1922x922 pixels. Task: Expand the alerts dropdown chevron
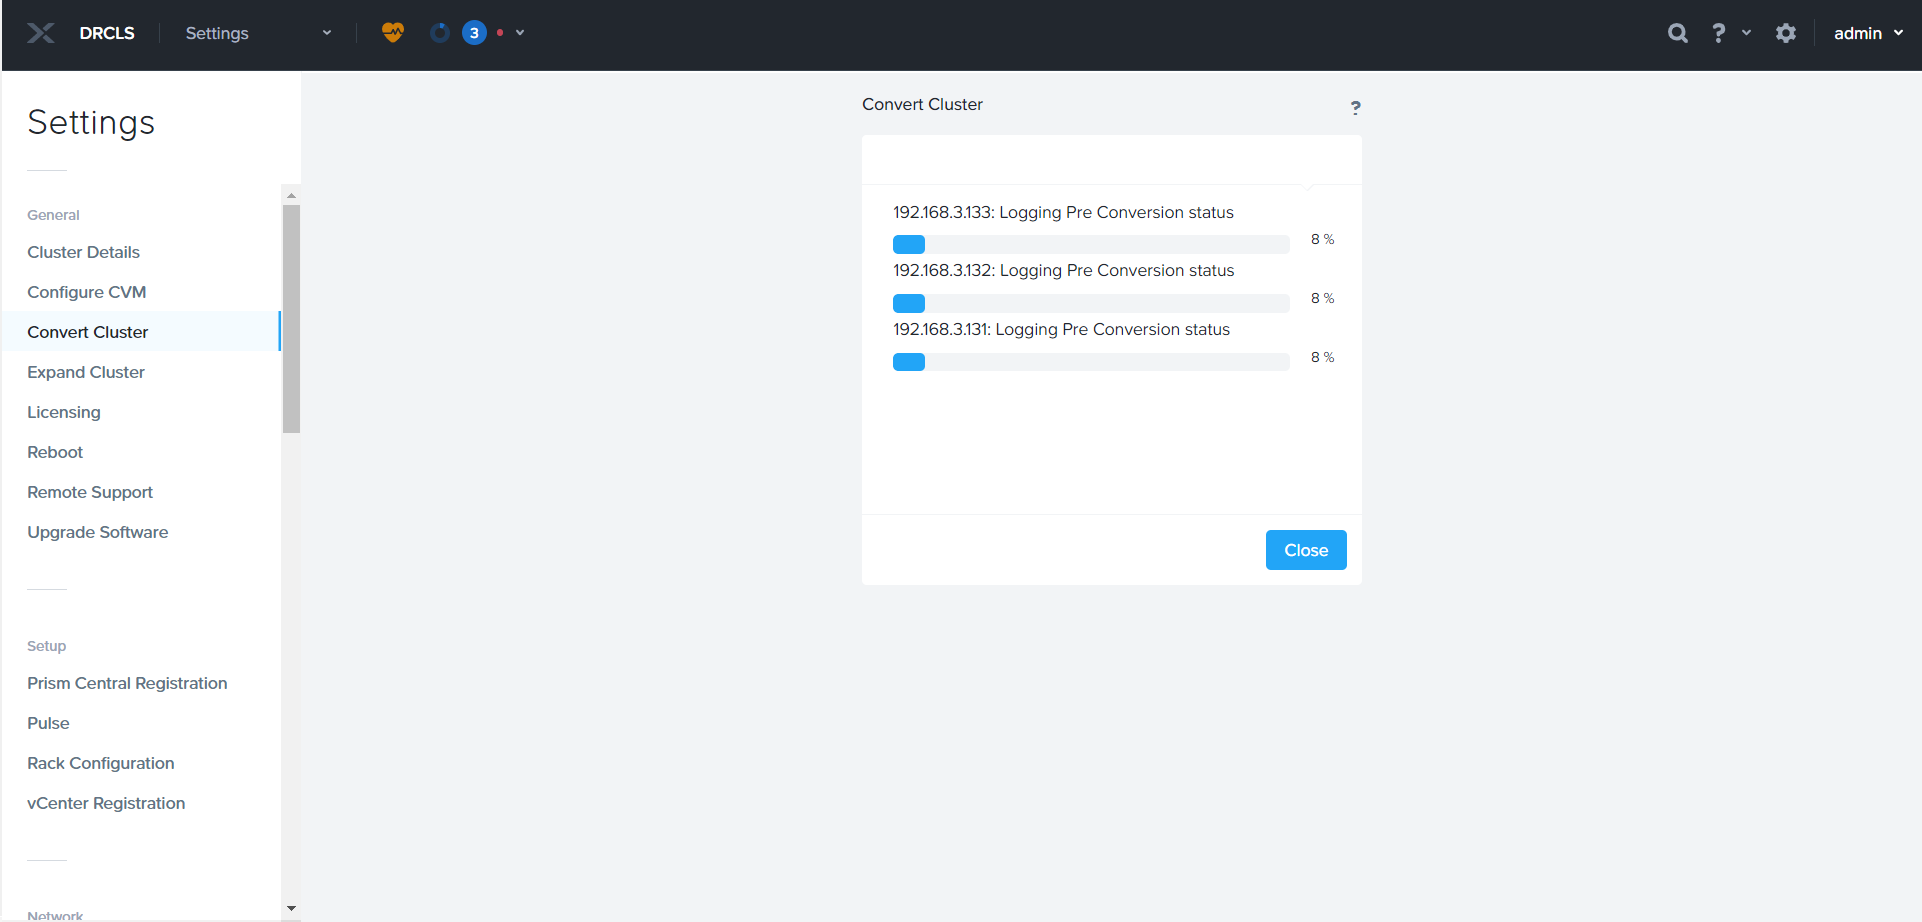click(x=520, y=33)
